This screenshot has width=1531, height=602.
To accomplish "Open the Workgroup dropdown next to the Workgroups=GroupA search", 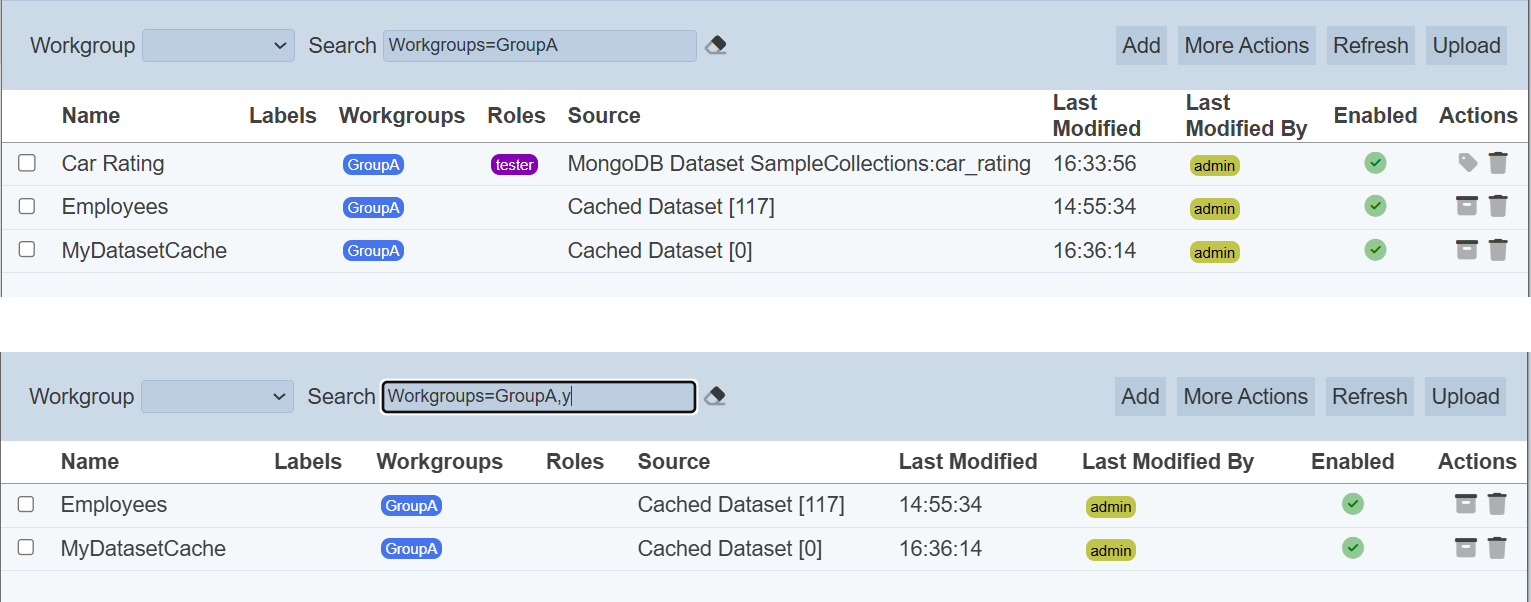I will 218,46.
